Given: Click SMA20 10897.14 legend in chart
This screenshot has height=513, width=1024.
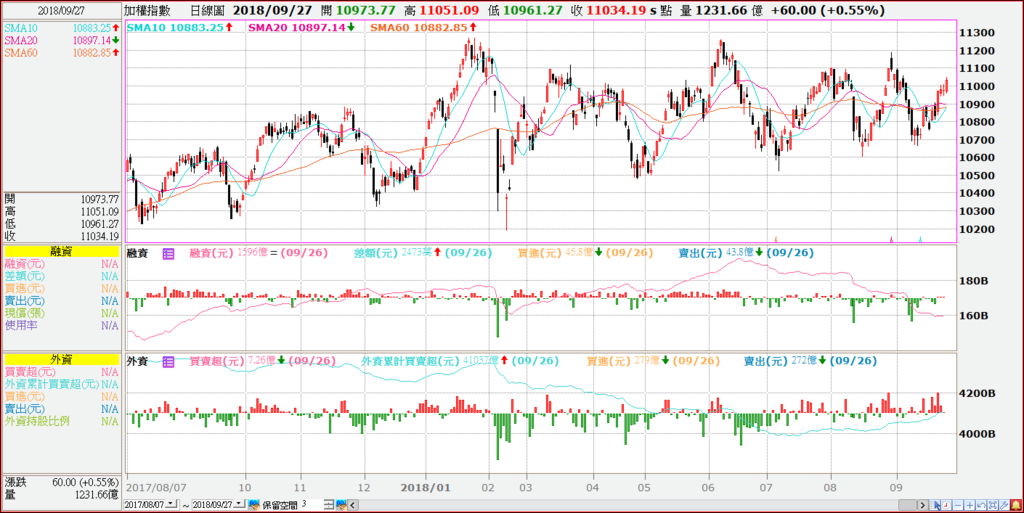Looking at the screenshot, I should 302,27.
